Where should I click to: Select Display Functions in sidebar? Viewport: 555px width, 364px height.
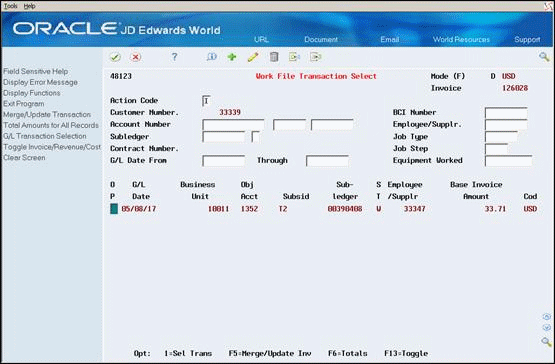(32, 93)
